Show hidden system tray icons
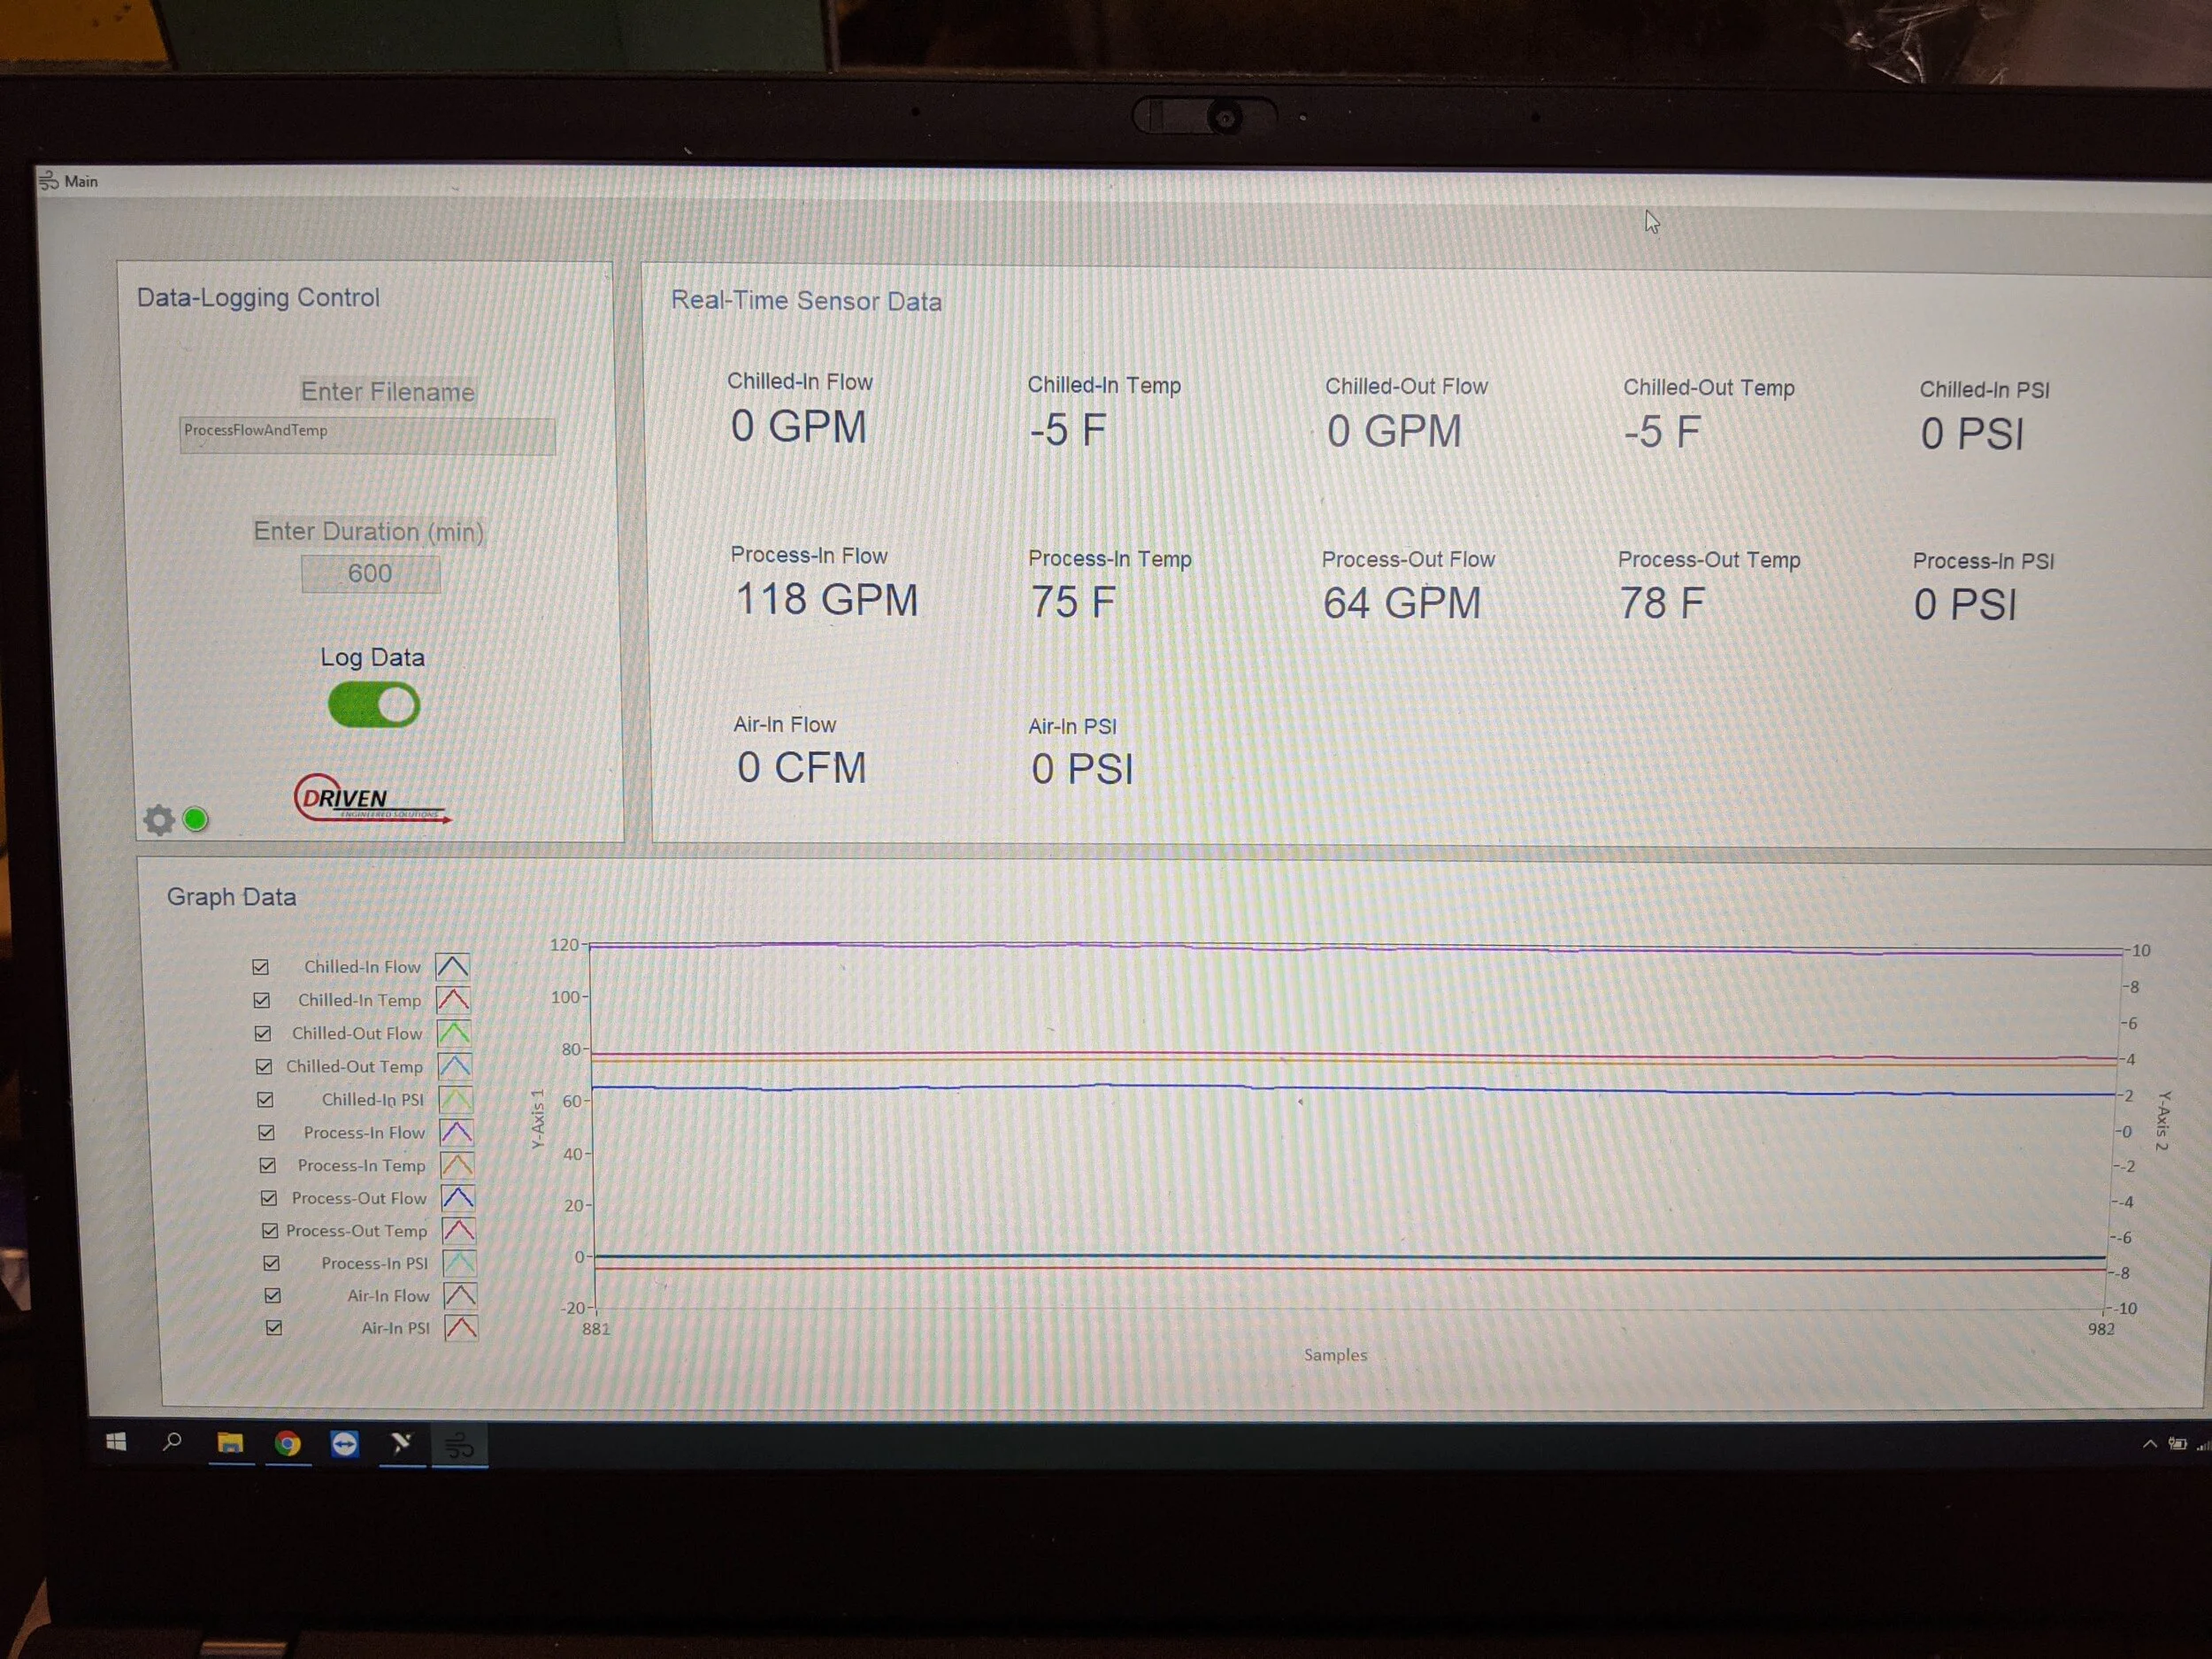Image resolution: width=2212 pixels, height=1659 pixels. click(2149, 1444)
